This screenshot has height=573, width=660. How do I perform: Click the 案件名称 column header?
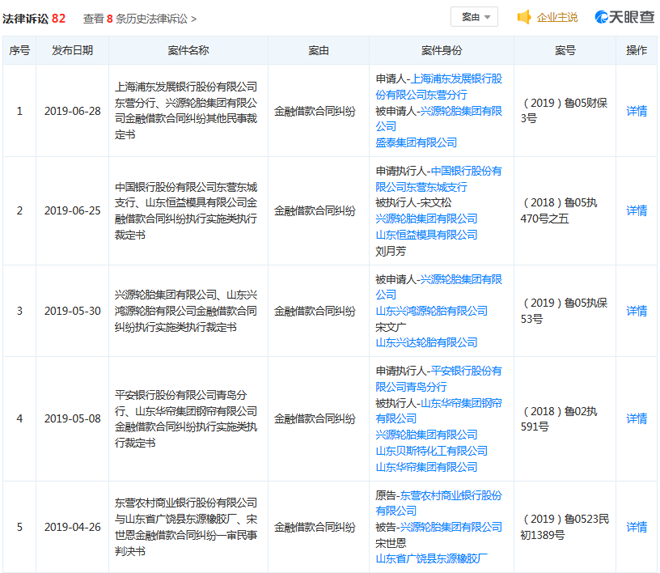pos(188,51)
